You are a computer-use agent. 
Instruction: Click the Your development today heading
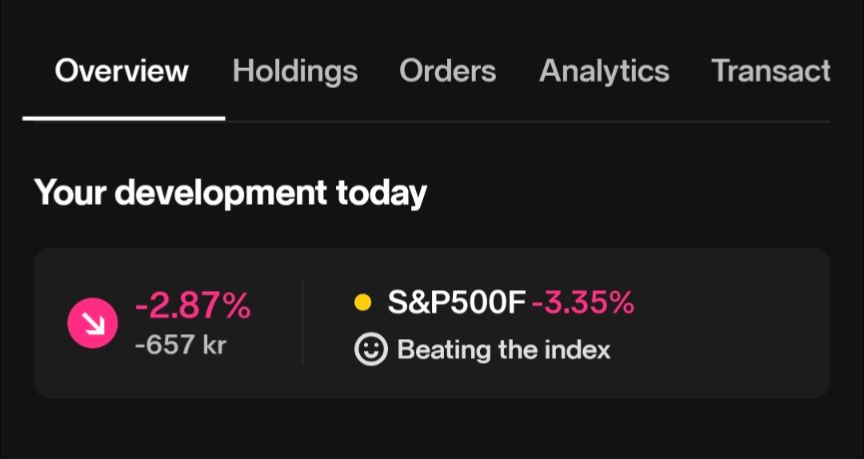coord(230,192)
